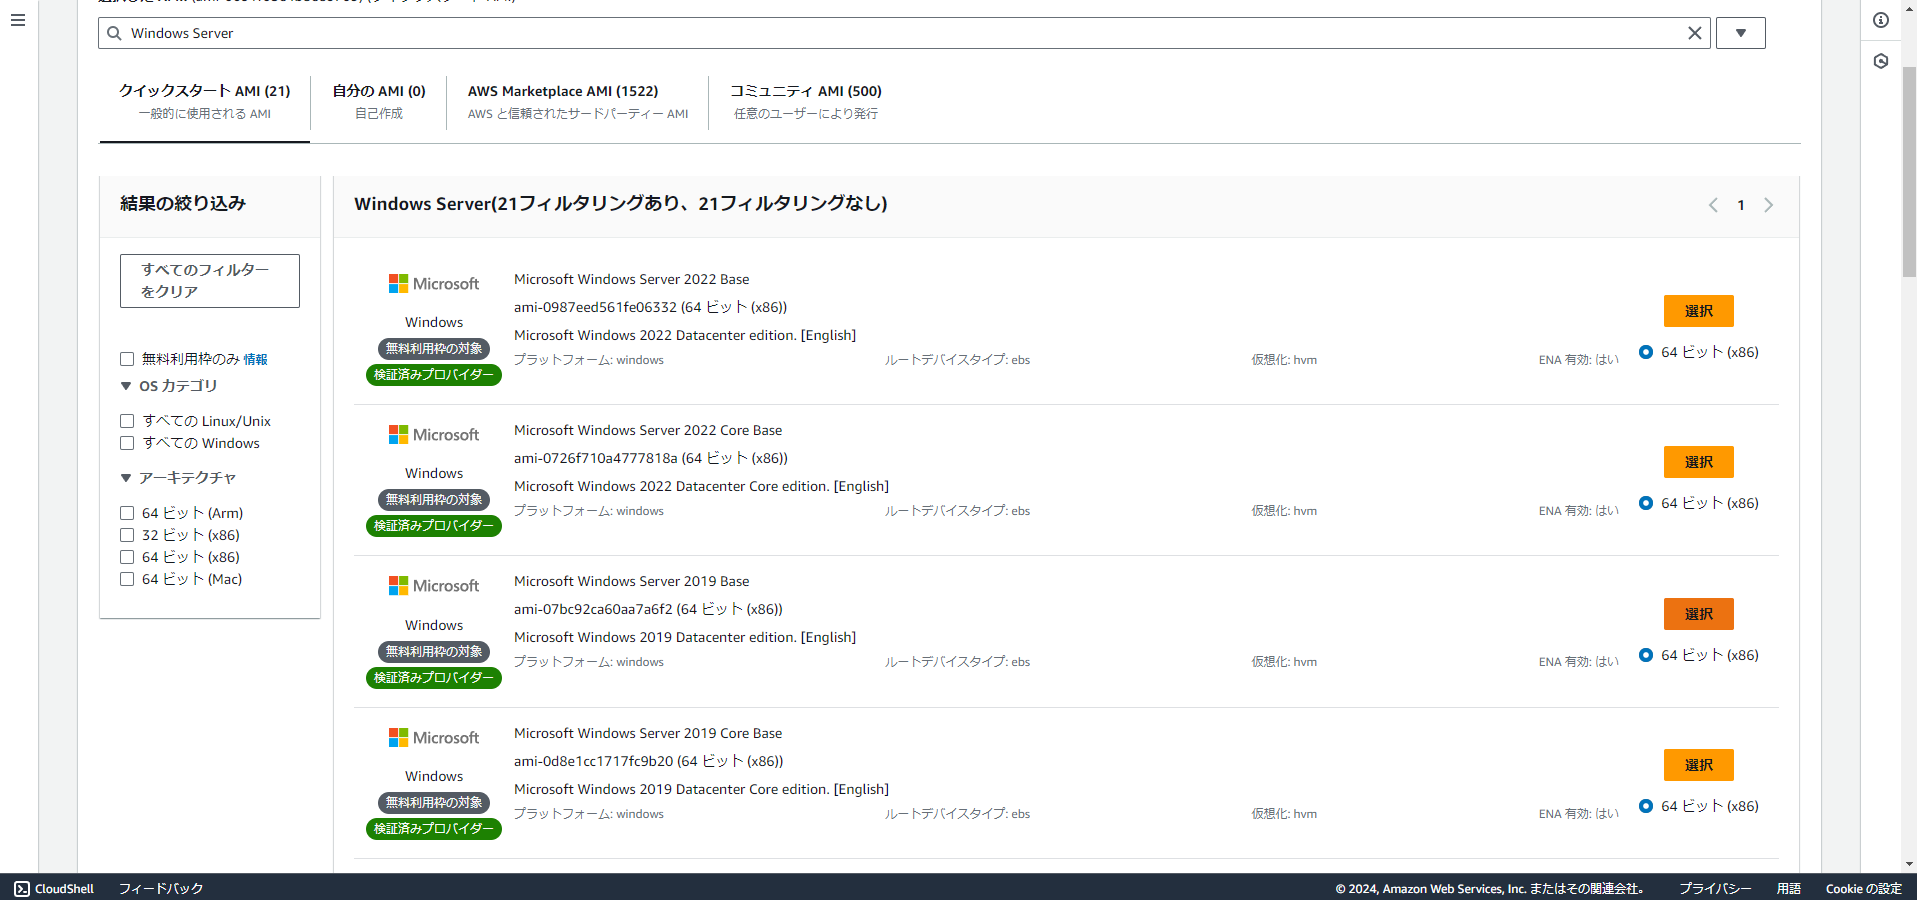The height and width of the screenshot is (900, 1917).
Task: Select Windows Server 2022 Base AMI
Action: (x=1698, y=311)
